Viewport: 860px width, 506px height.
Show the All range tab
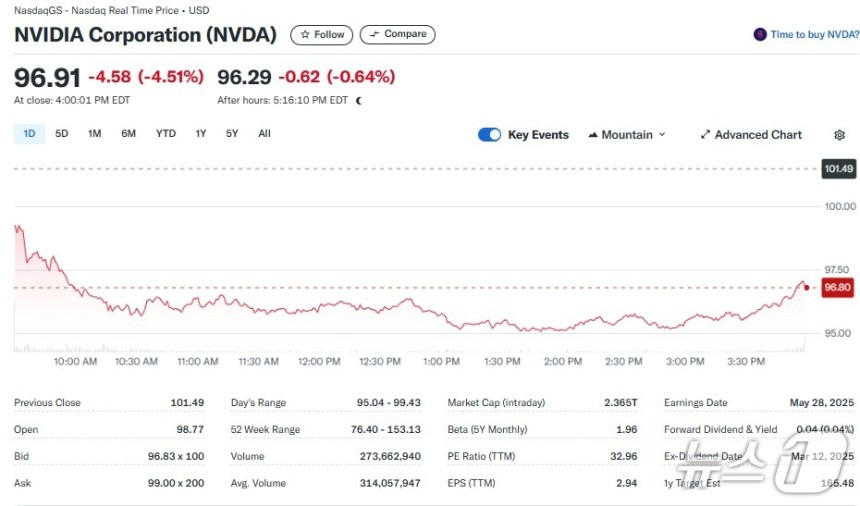[264, 134]
